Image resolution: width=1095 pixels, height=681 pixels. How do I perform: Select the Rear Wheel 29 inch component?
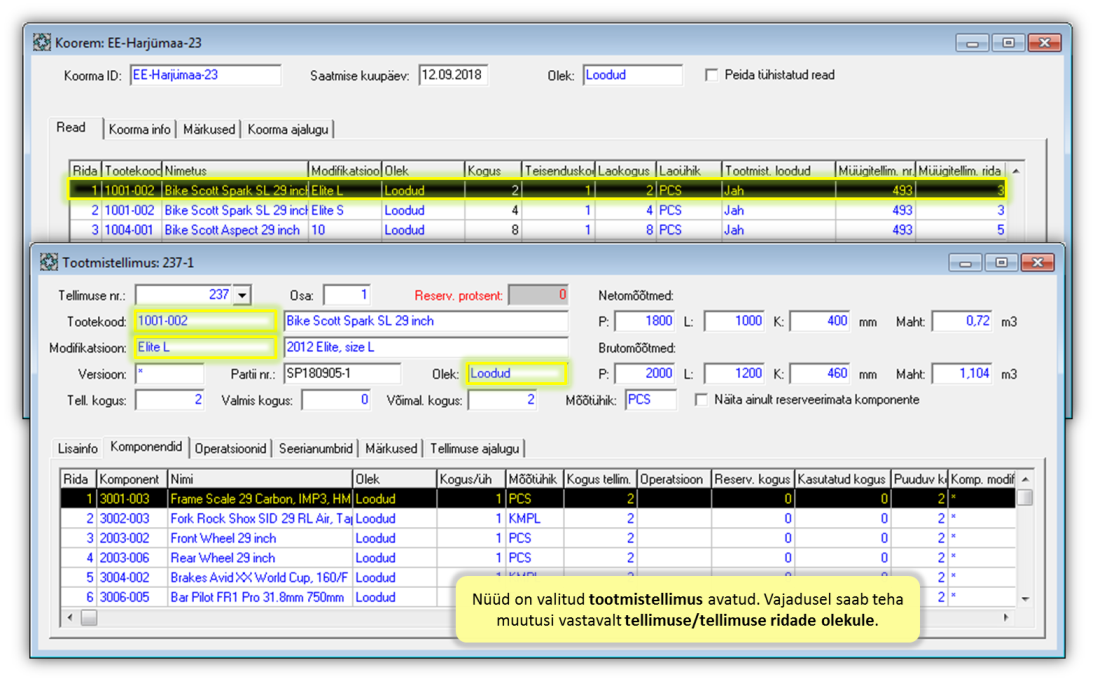tap(538, 557)
